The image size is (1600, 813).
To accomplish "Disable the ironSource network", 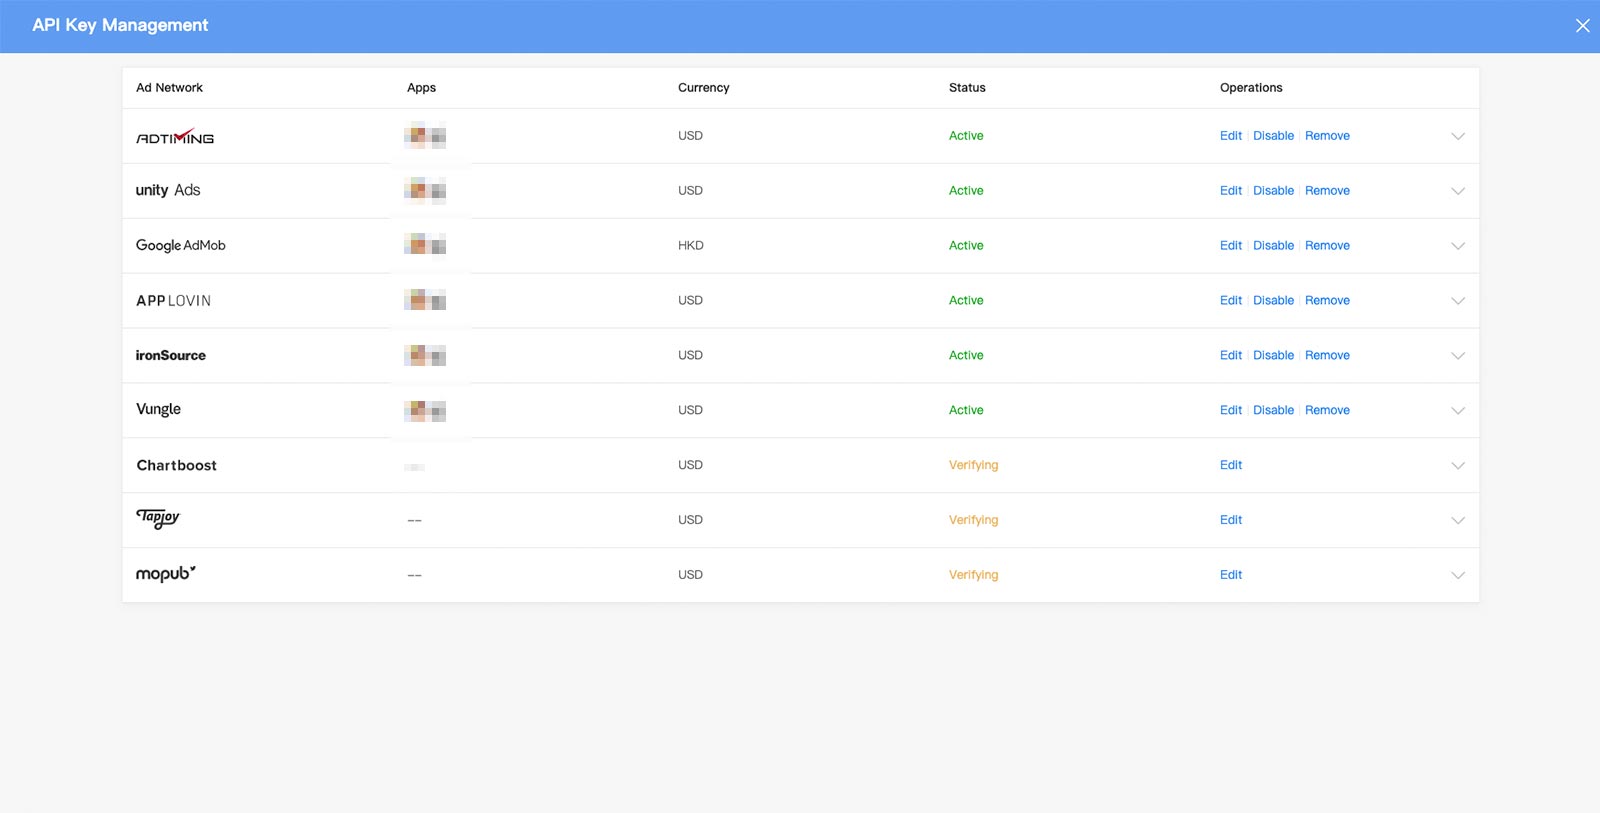I will (1273, 356).
